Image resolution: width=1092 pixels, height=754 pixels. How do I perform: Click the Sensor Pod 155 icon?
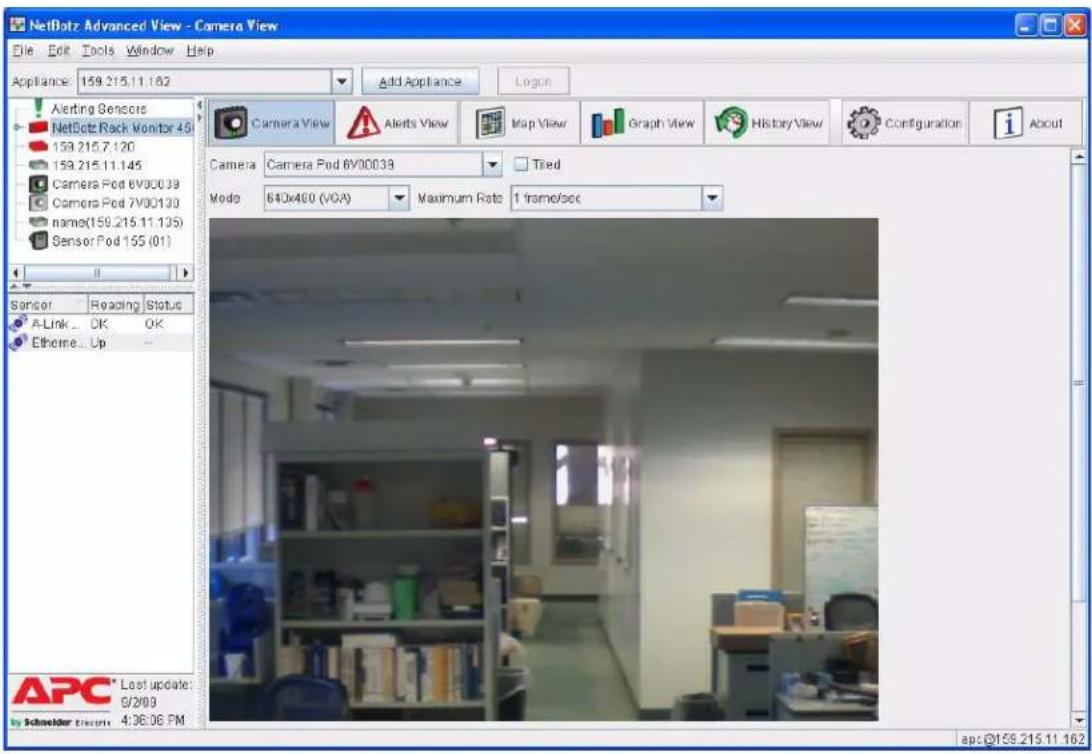(38, 241)
